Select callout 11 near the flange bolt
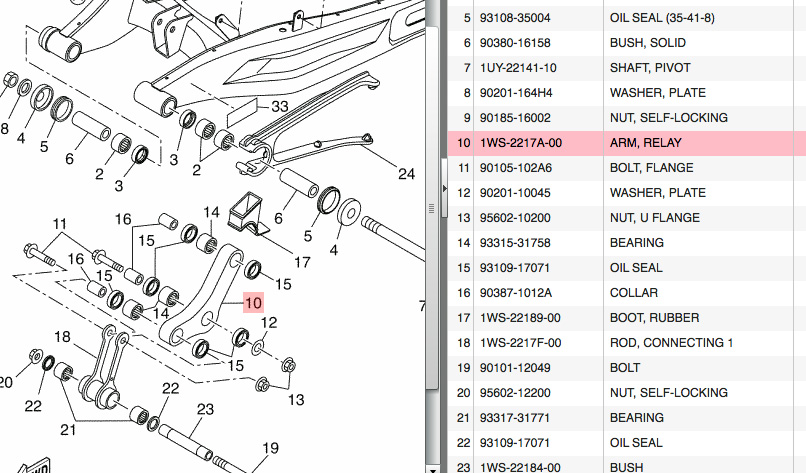Viewport: 806px width, 473px height. point(60,223)
